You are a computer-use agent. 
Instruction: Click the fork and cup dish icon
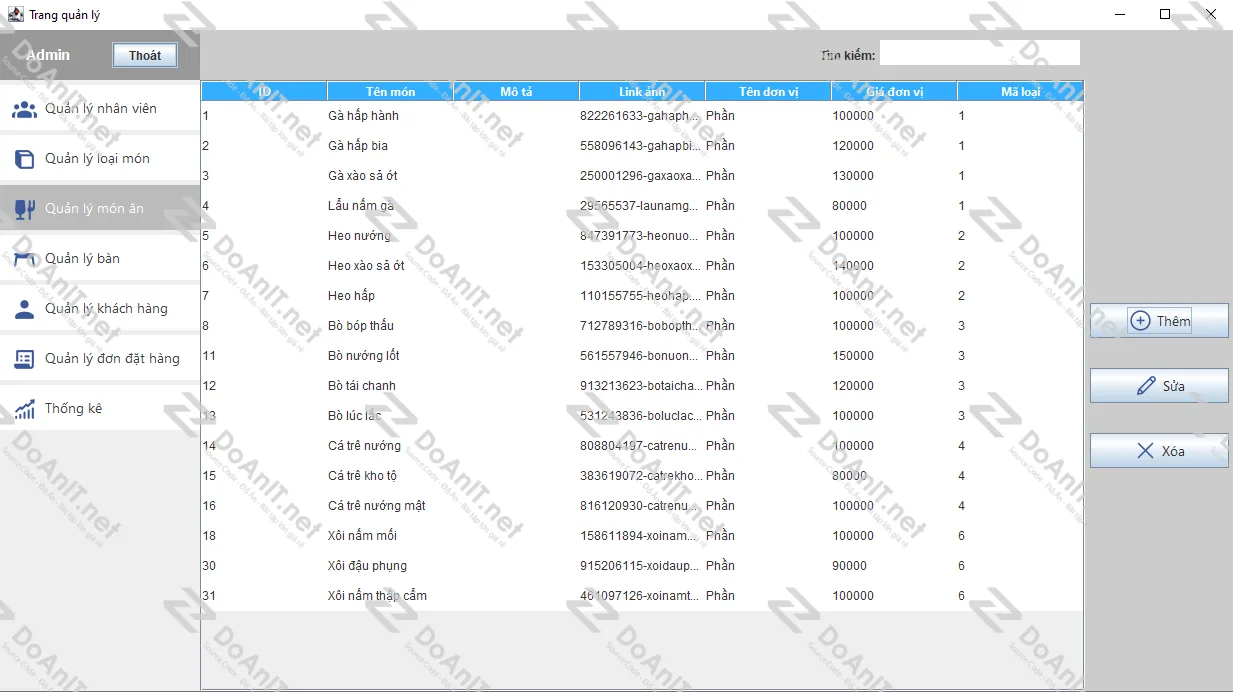[24, 209]
